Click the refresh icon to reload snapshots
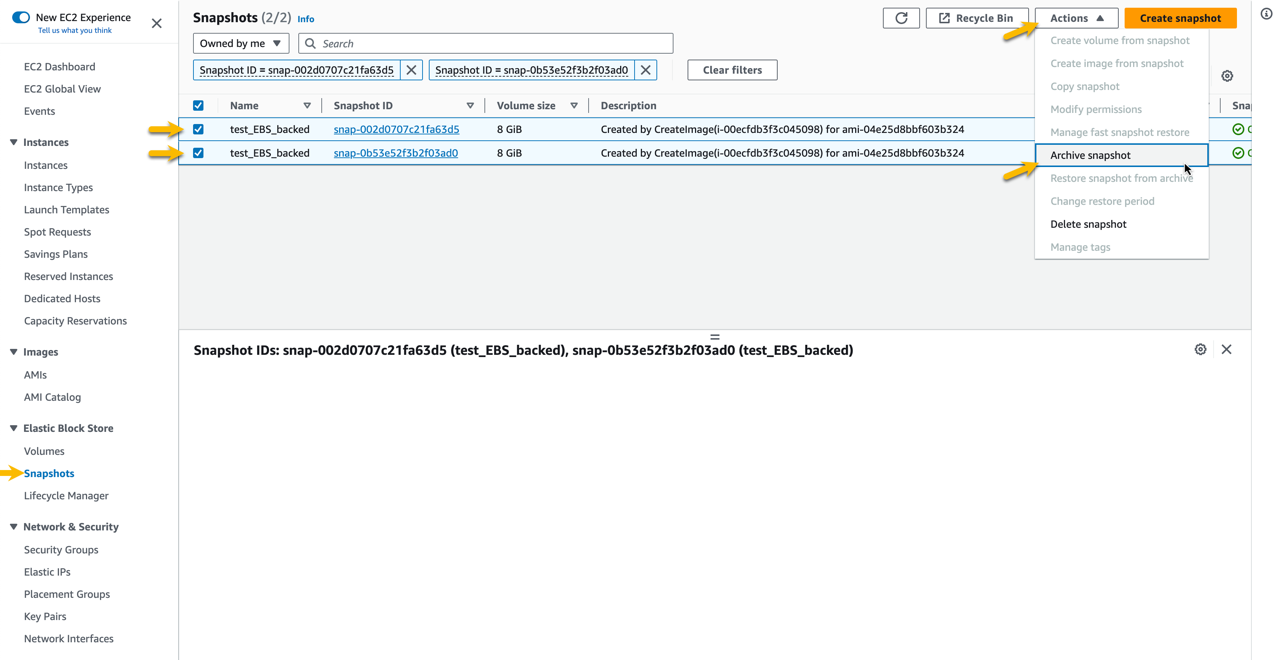Screen dimensions: 1286x660 pyautogui.click(x=900, y=17)
